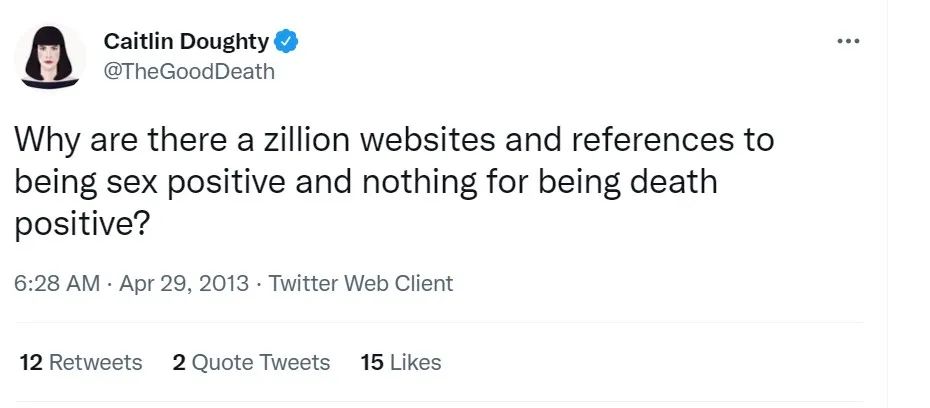930x408 pixels.
Task: Click the tweet line starting "being sex positive"
Action: point(368,182)
